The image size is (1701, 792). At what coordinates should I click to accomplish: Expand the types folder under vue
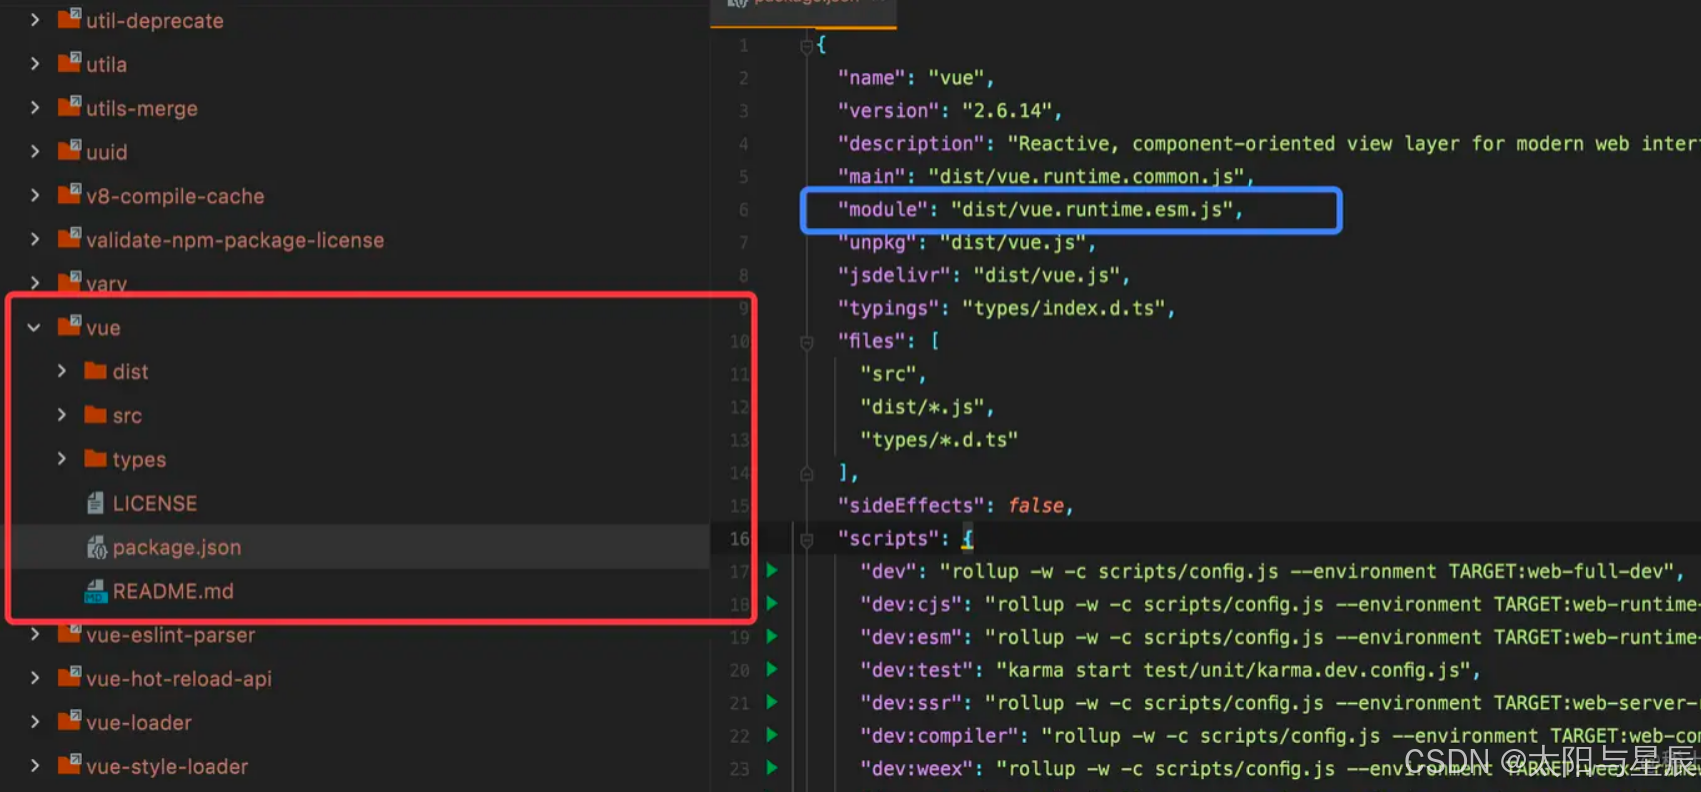62,459
